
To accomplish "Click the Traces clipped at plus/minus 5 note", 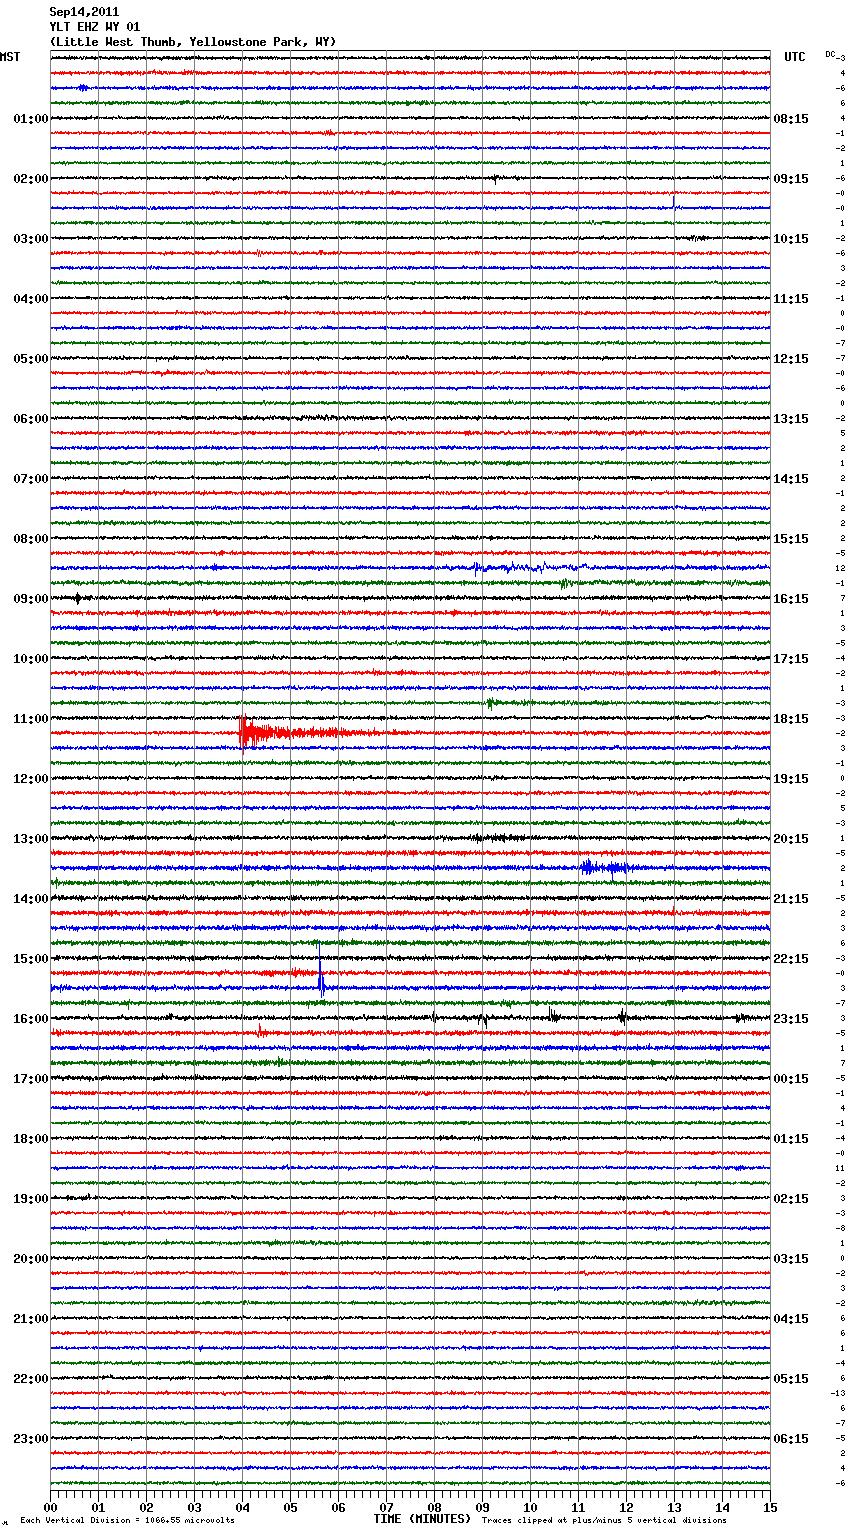I will (604, 1520).
